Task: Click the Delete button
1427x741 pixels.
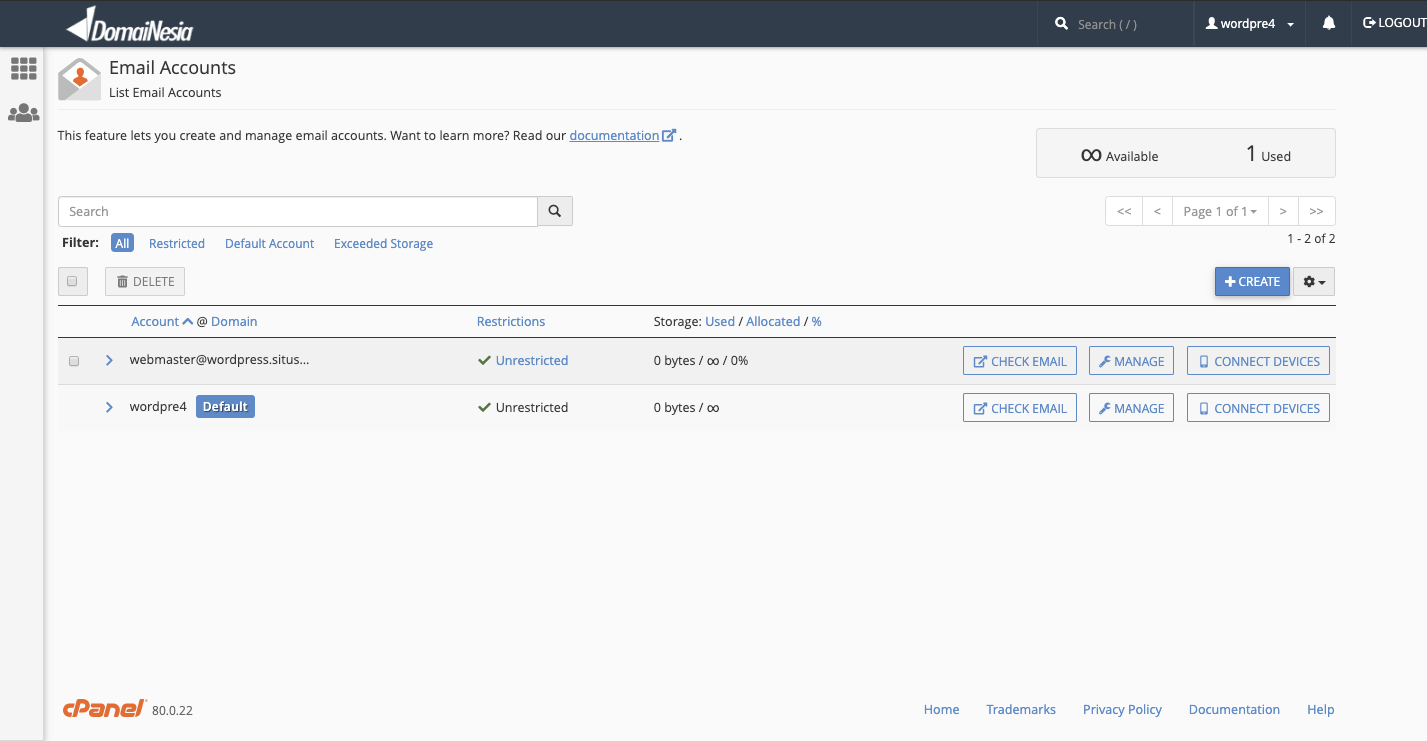Action: coord(145,281)
